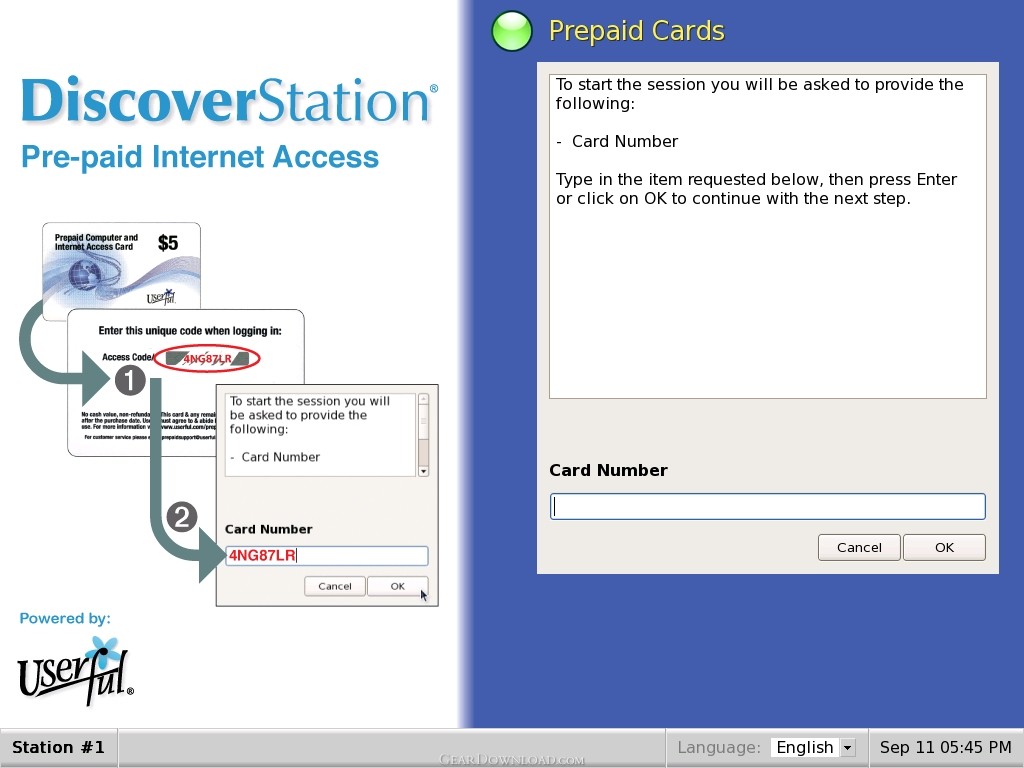1024x768 pixels.
Task: Click the OK button in Prepaid Cards
Action: click(944, 547)
